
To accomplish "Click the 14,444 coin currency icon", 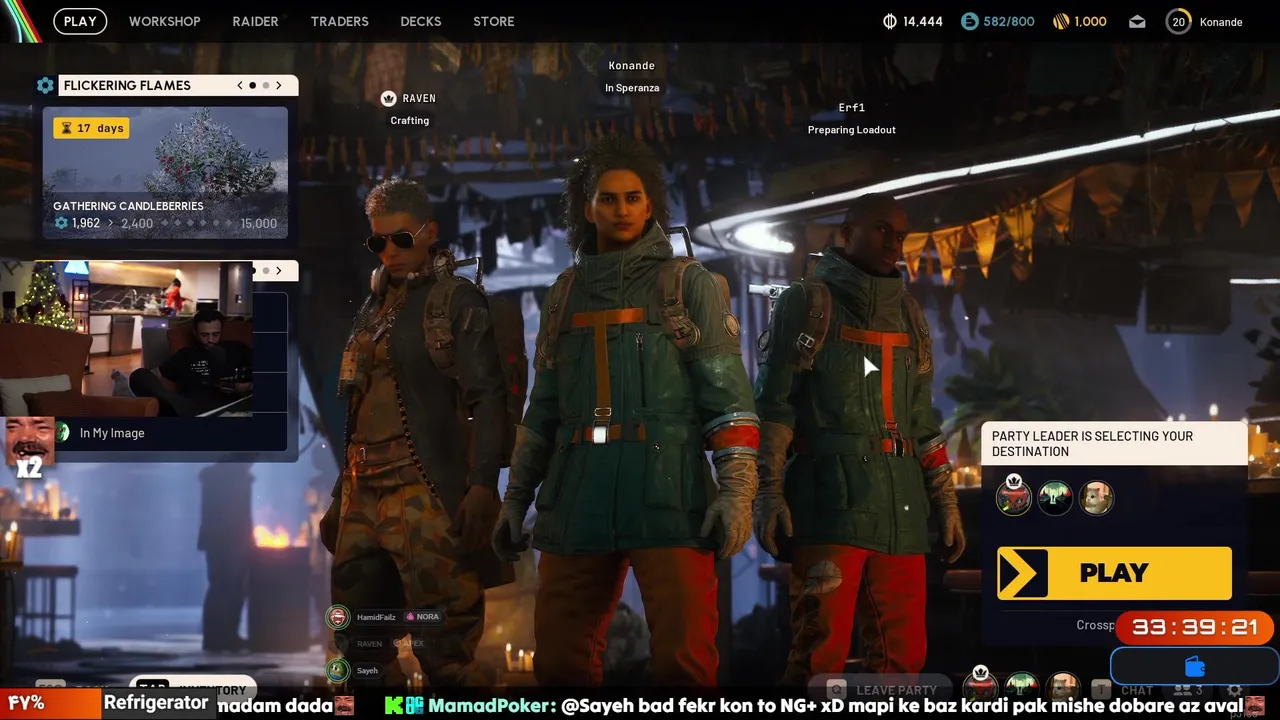I will 890,21.
